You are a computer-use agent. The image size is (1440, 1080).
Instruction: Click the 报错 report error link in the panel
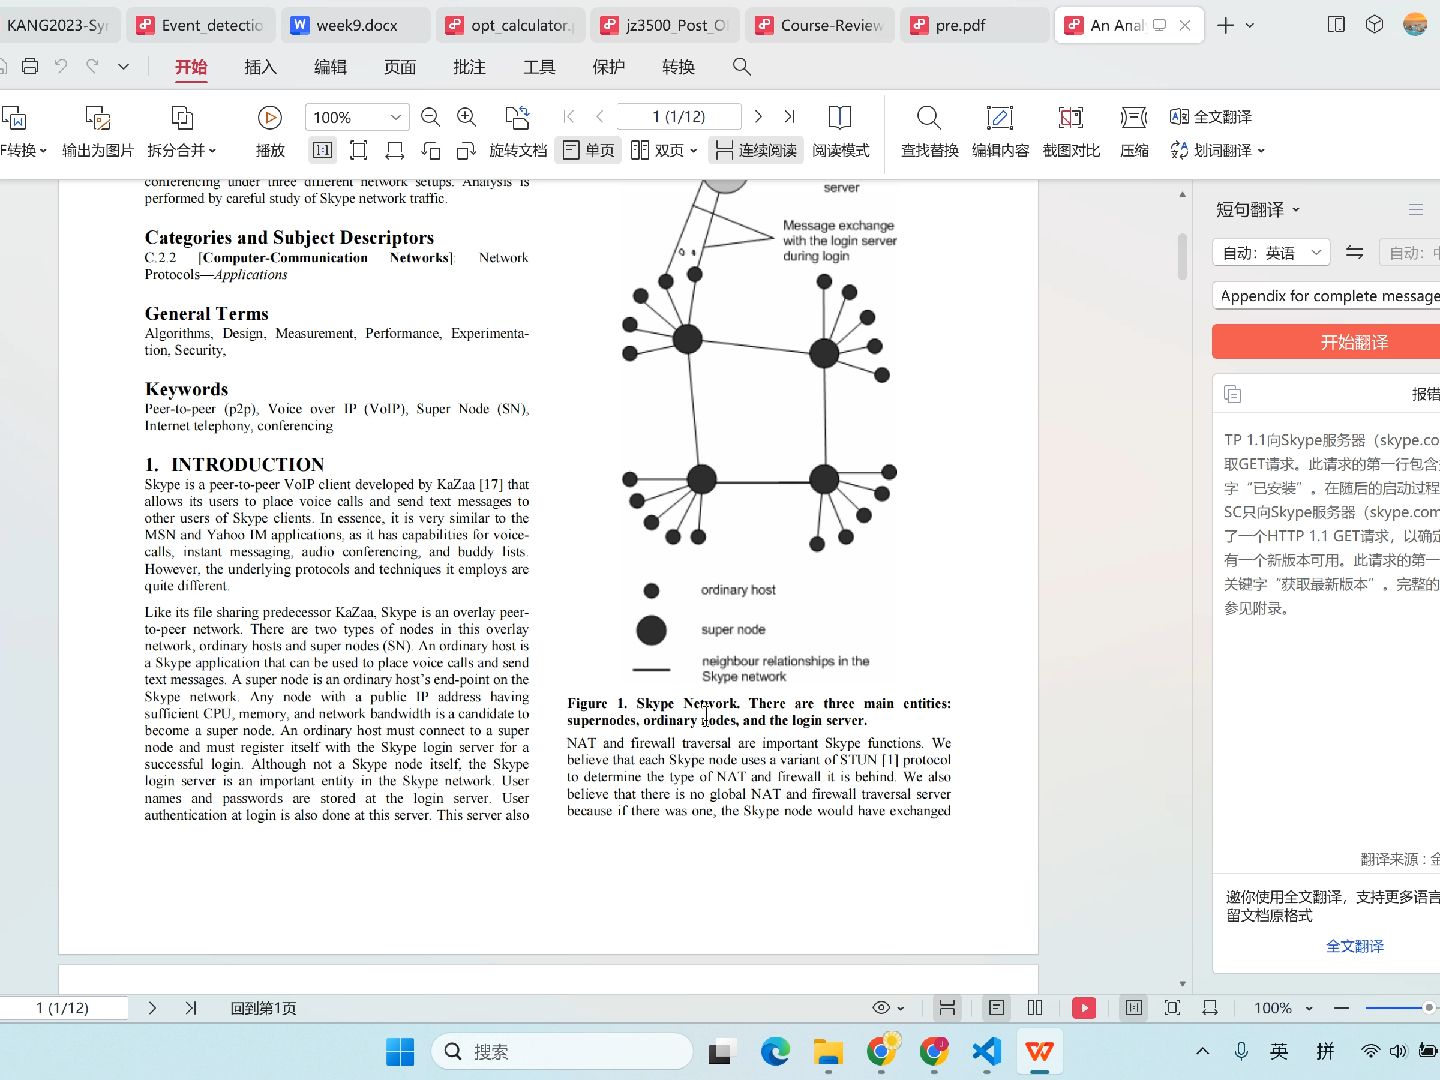(x=1425, y=394)
